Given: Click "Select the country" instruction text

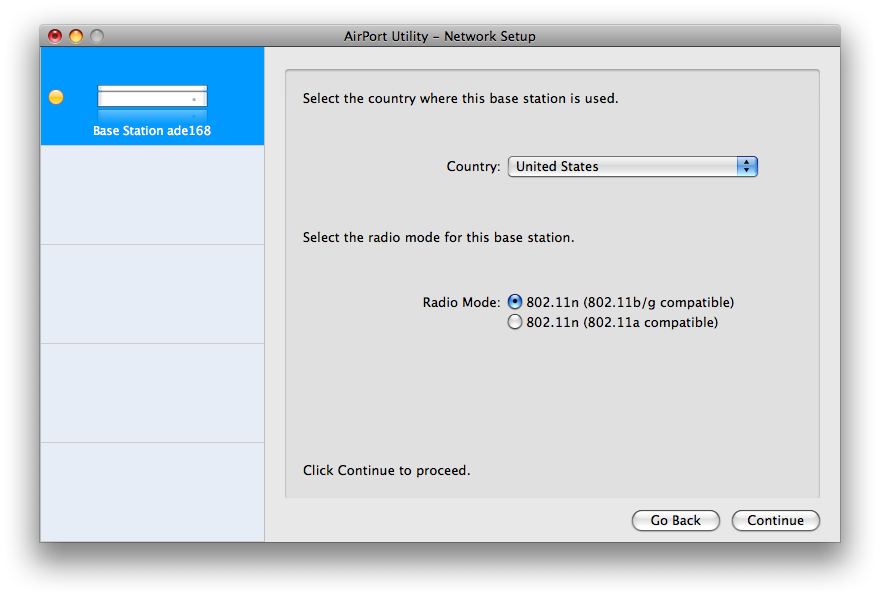Looking at the screenshot, I should (460, 99).
